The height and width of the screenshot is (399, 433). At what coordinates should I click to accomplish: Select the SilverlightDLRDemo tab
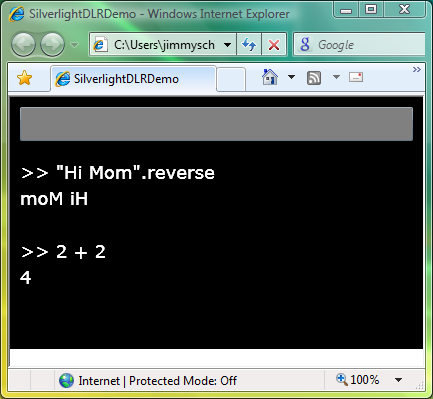(133, 79)
